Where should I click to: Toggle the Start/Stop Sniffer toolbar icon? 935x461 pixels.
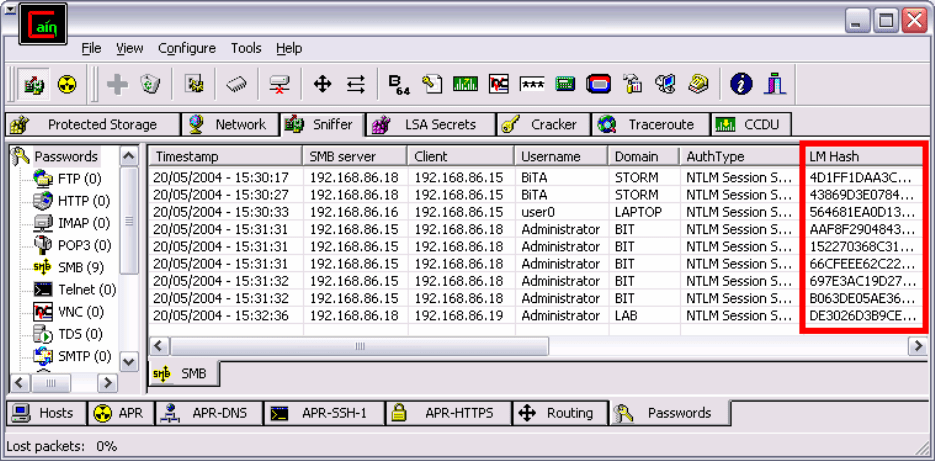point(33,84)
